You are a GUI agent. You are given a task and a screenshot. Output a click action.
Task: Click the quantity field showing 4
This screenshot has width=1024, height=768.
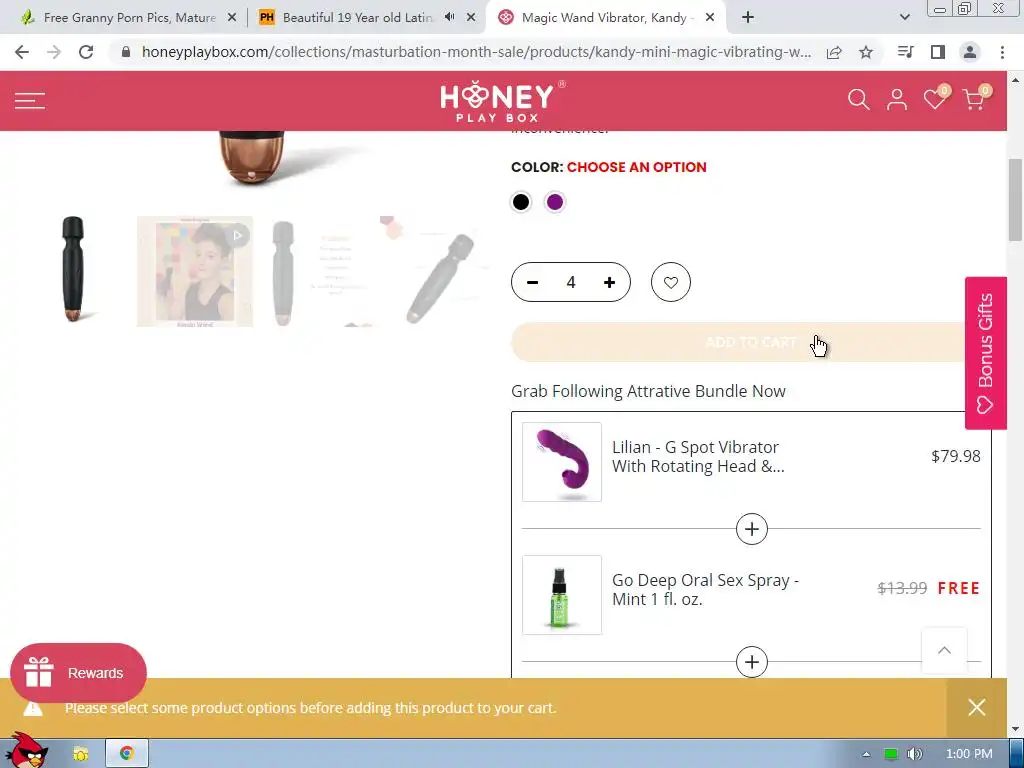pos(571,282)
